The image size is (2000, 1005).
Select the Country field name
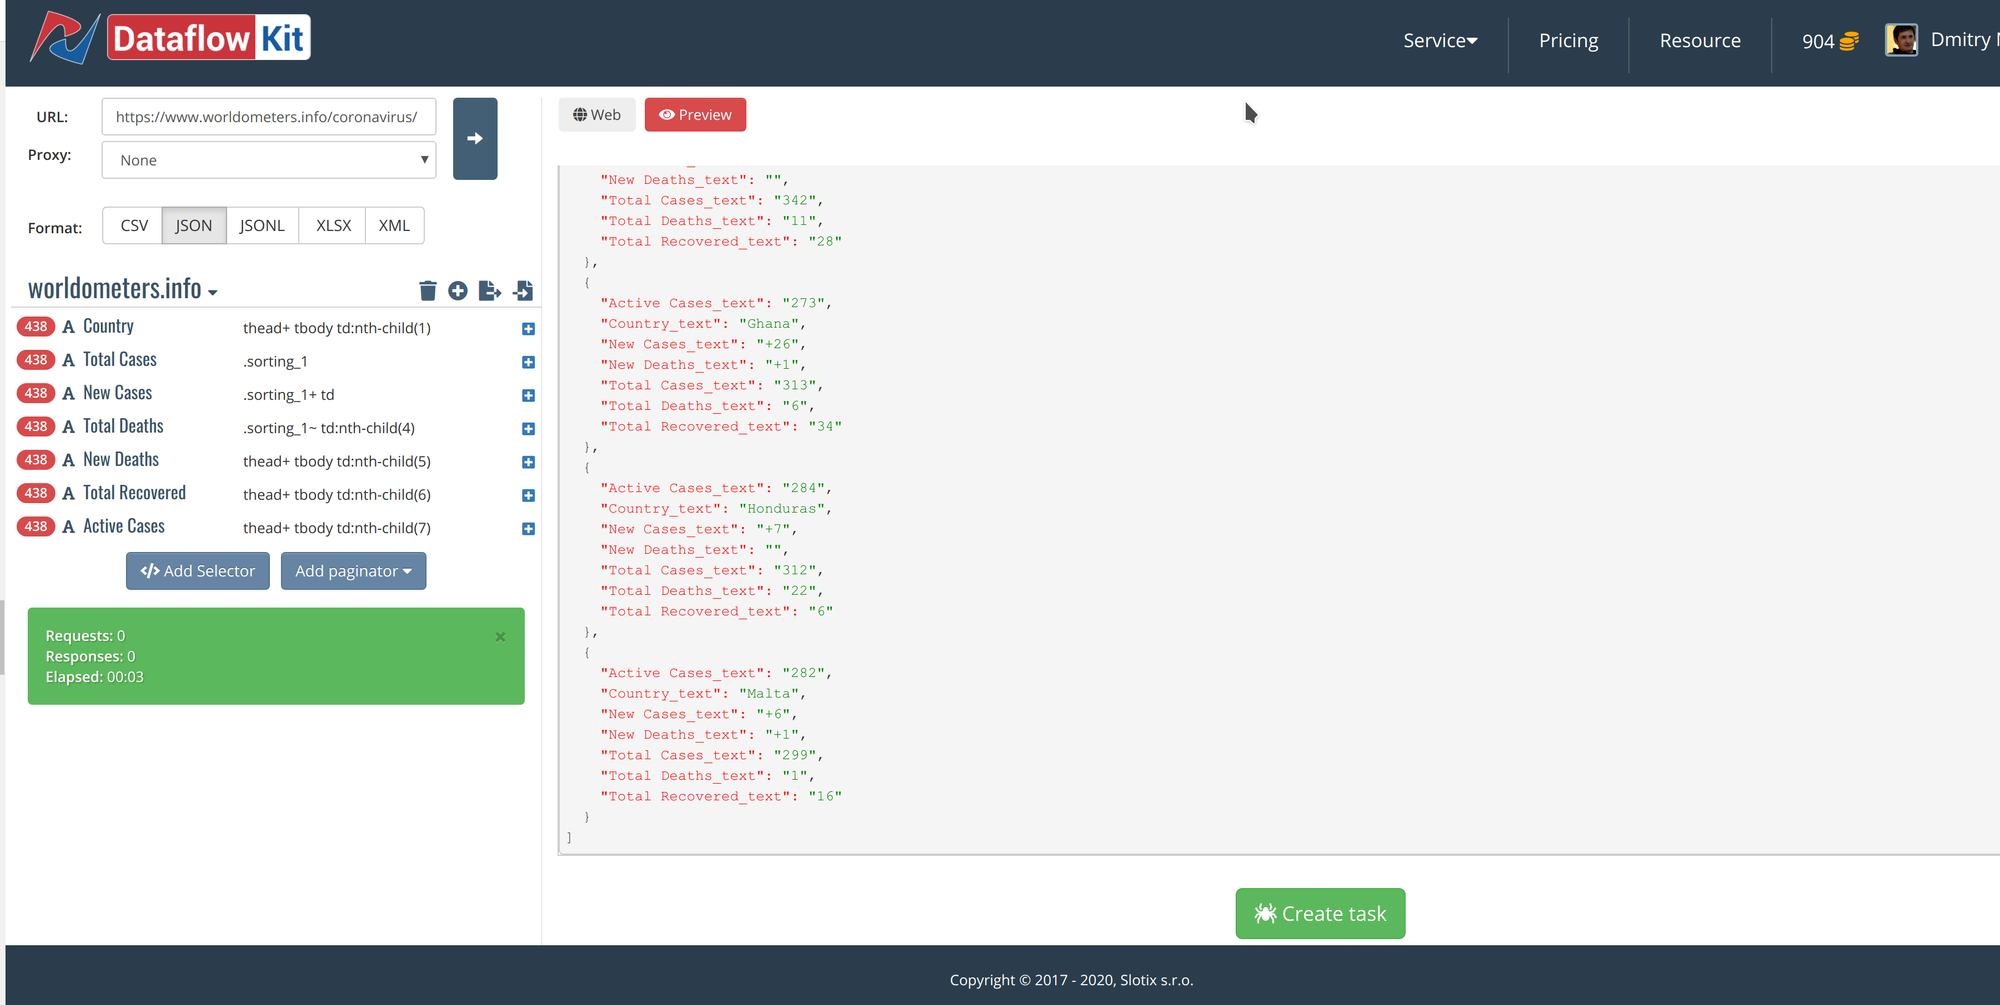point(108,326)
